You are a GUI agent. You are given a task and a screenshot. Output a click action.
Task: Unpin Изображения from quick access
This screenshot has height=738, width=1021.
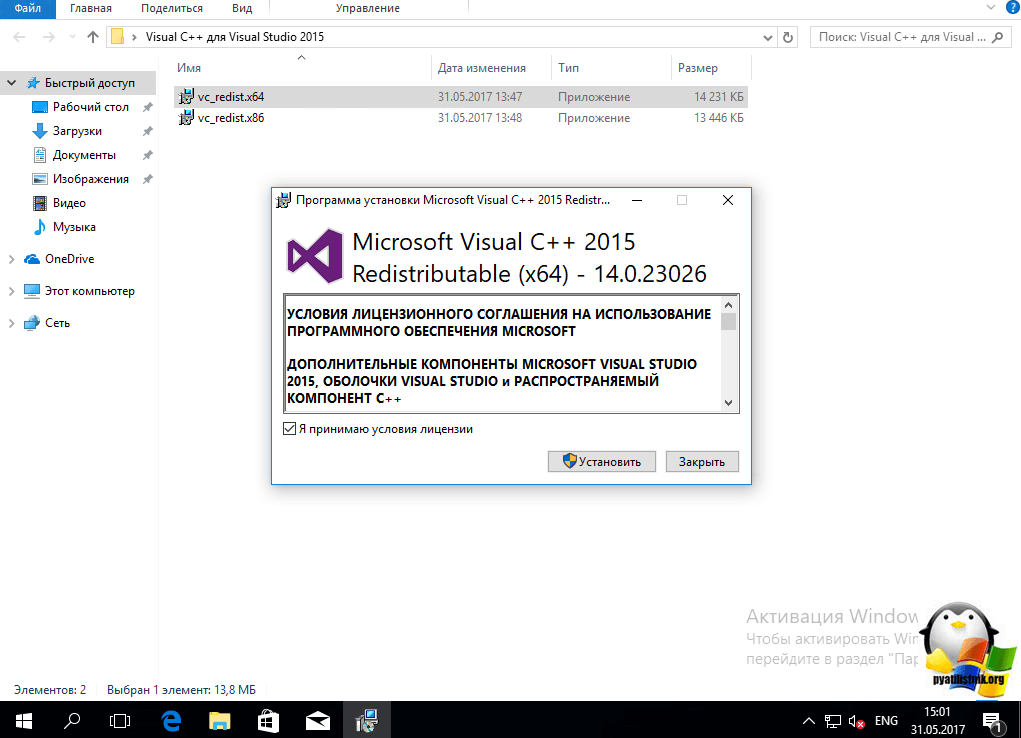[x=148, y=179]
